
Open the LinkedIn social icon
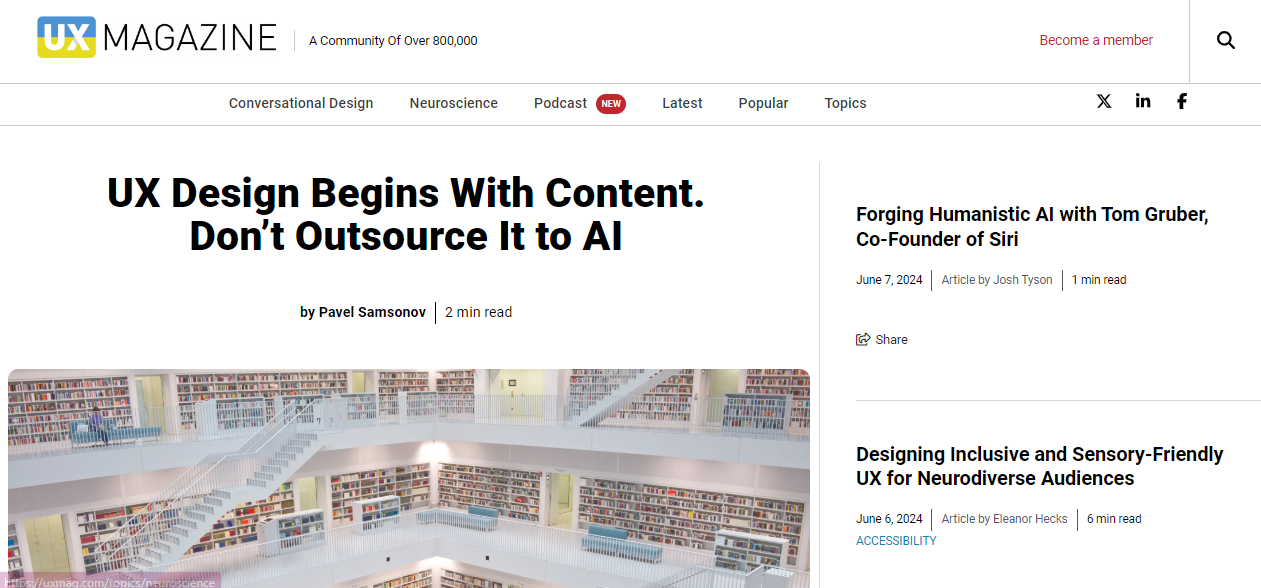coord(1143,101)
